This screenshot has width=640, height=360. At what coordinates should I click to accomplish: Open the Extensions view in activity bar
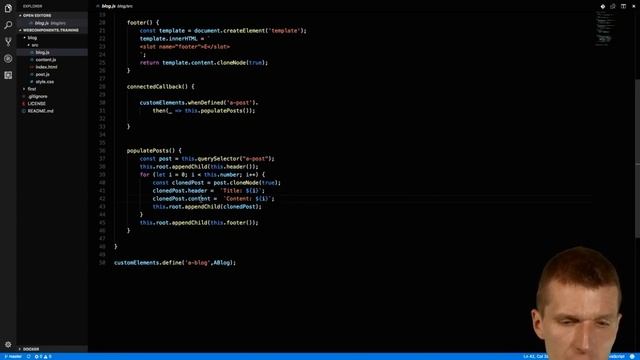(x=8, y=75)
